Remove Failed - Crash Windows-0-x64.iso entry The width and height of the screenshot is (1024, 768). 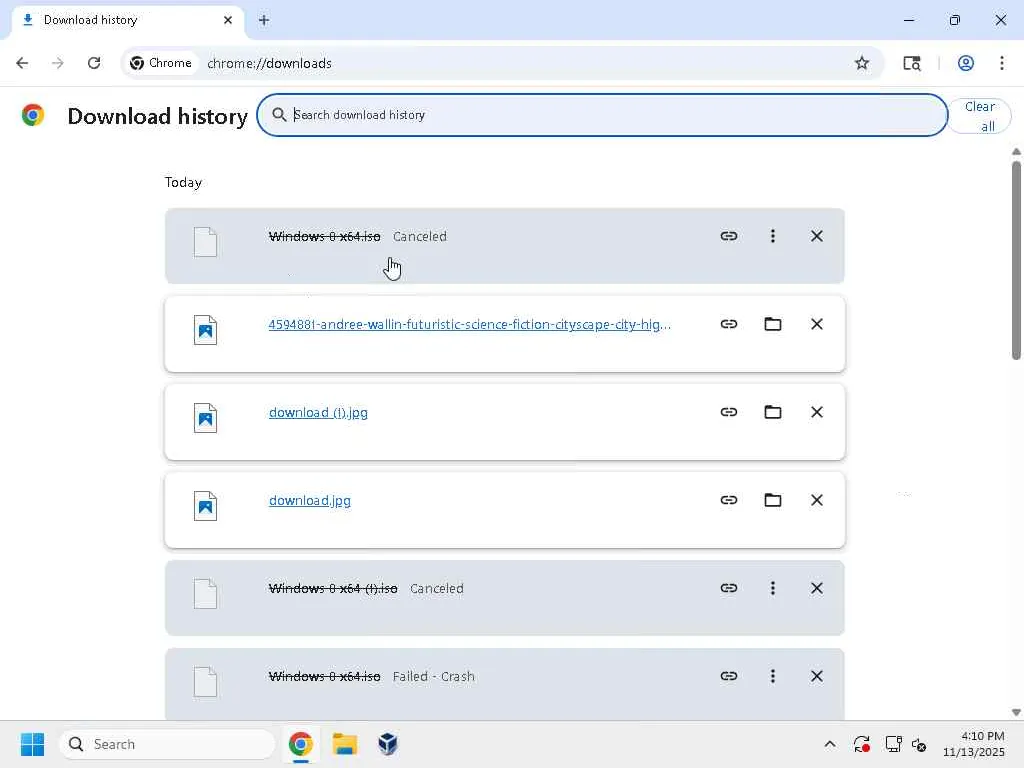tap(816, 676)
